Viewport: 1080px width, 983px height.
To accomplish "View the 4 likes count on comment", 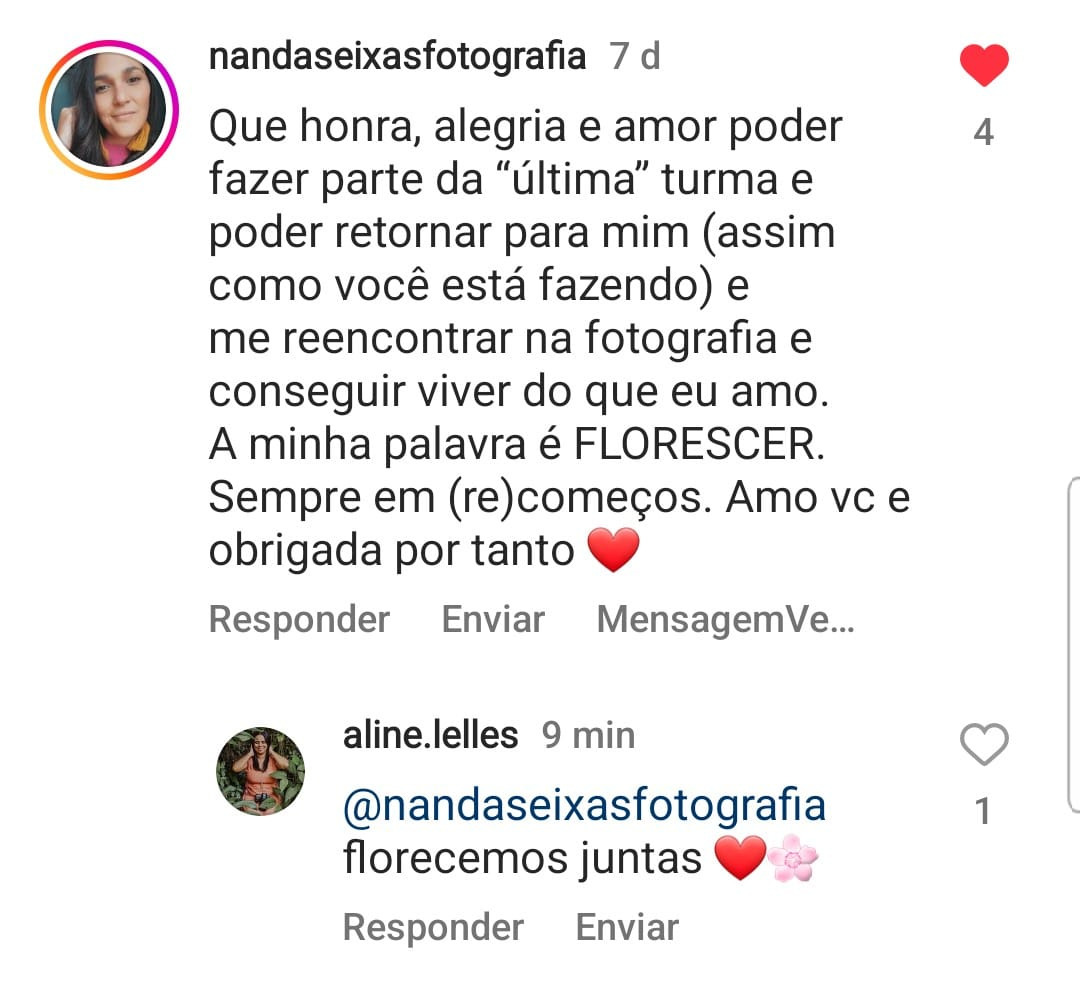I will pyautogui.click(x=984, y=132).
